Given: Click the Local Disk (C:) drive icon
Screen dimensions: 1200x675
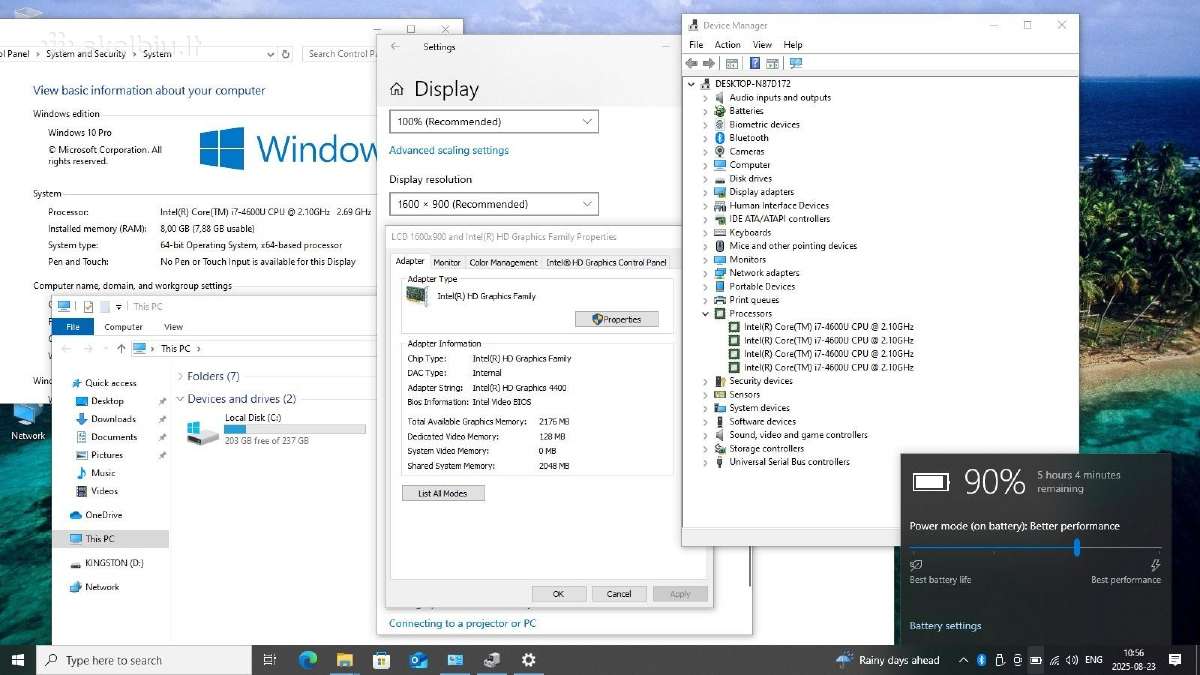Looking at the screenshot, I should tap(202, 432).
